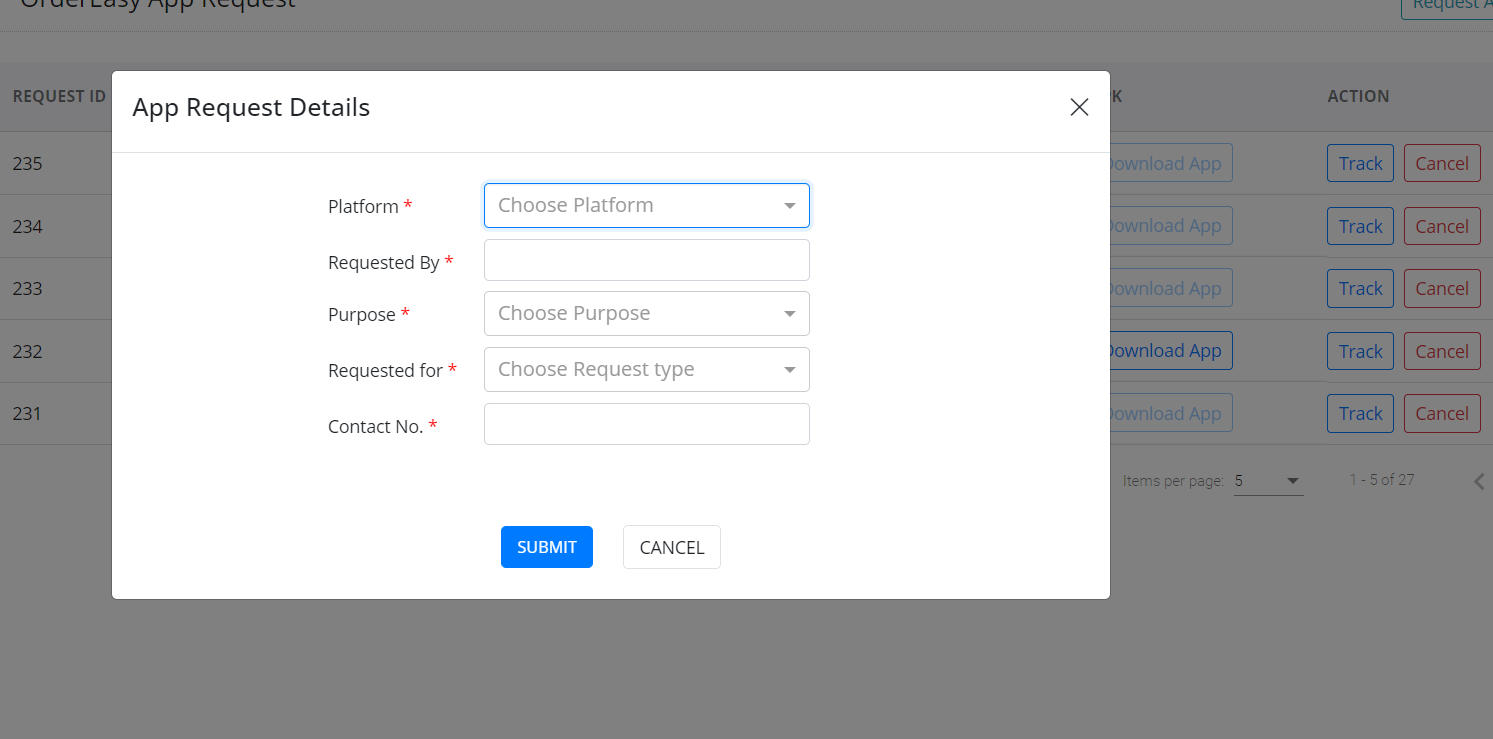The height and width of the screenshot is (739, 1493).
Task: Click the dropdown arrow in Platform field
Action: coord(790,206)
